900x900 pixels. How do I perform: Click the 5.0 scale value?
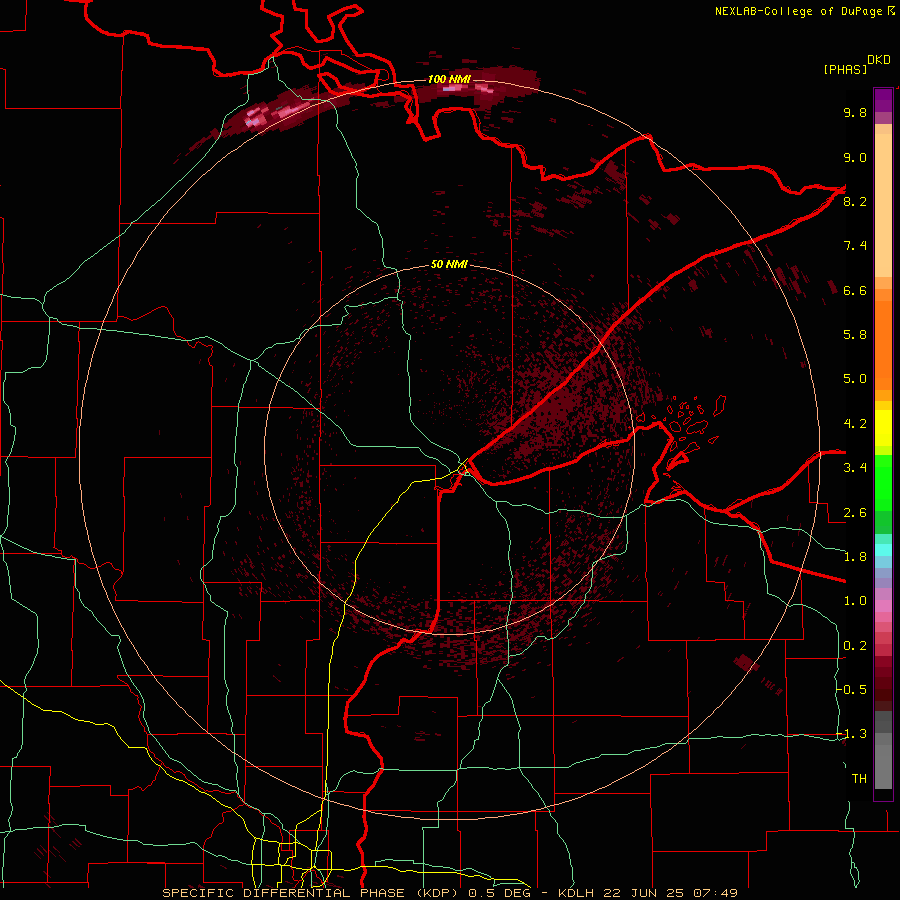point(855,379)
